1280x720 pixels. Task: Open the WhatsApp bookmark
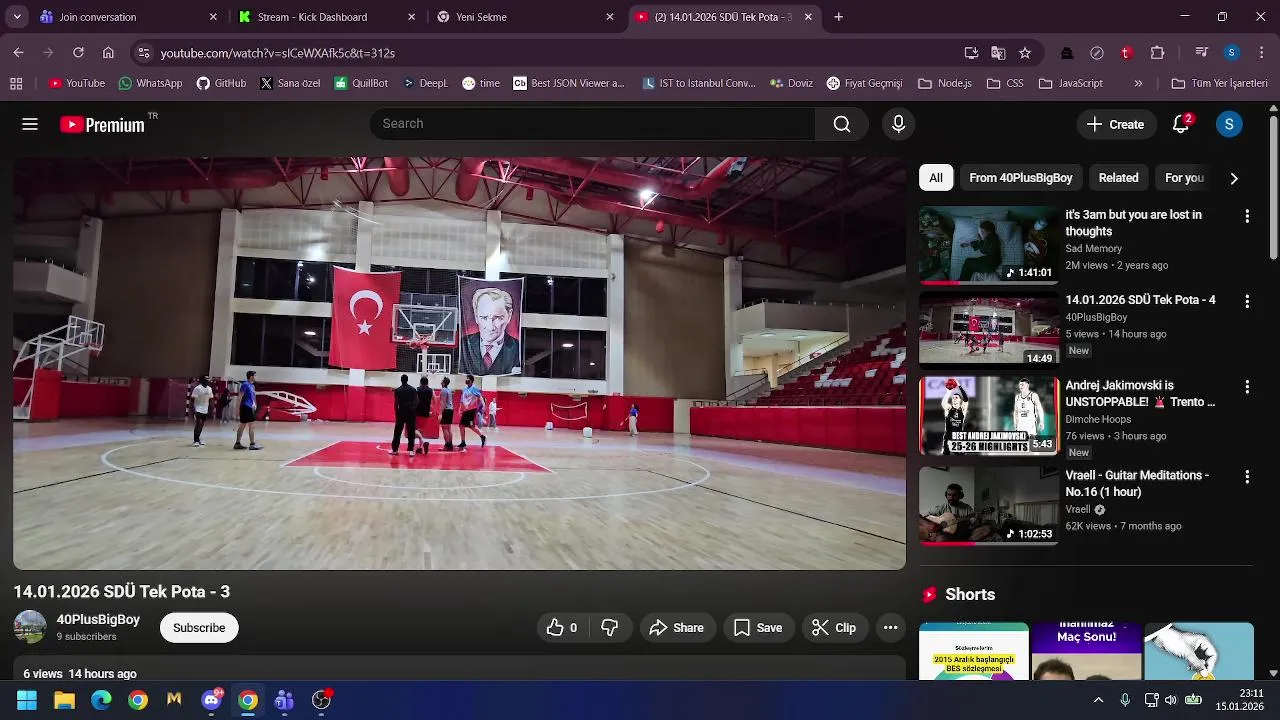coord(150,83)
